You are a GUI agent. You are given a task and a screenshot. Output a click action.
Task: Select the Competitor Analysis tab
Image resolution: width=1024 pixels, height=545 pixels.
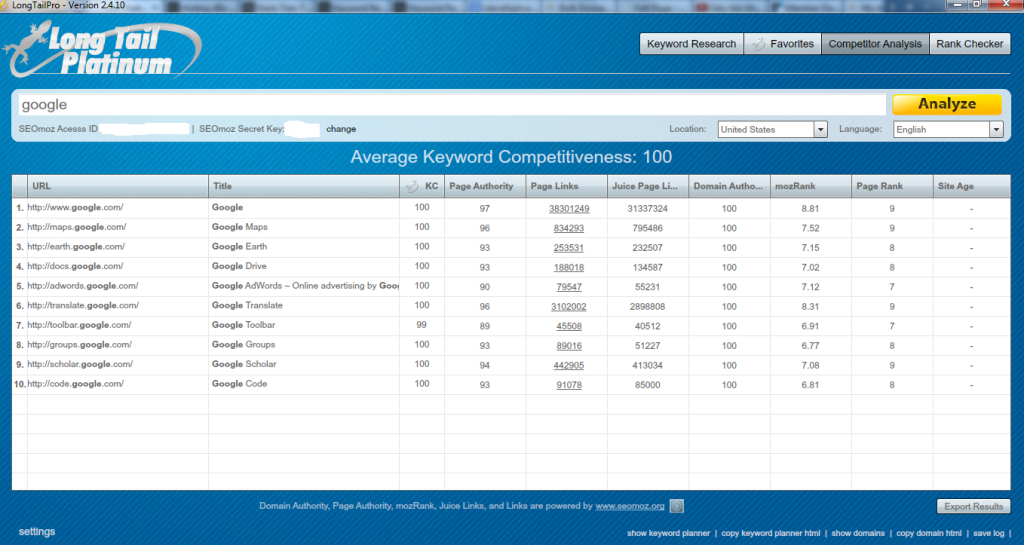pos(875,44)
